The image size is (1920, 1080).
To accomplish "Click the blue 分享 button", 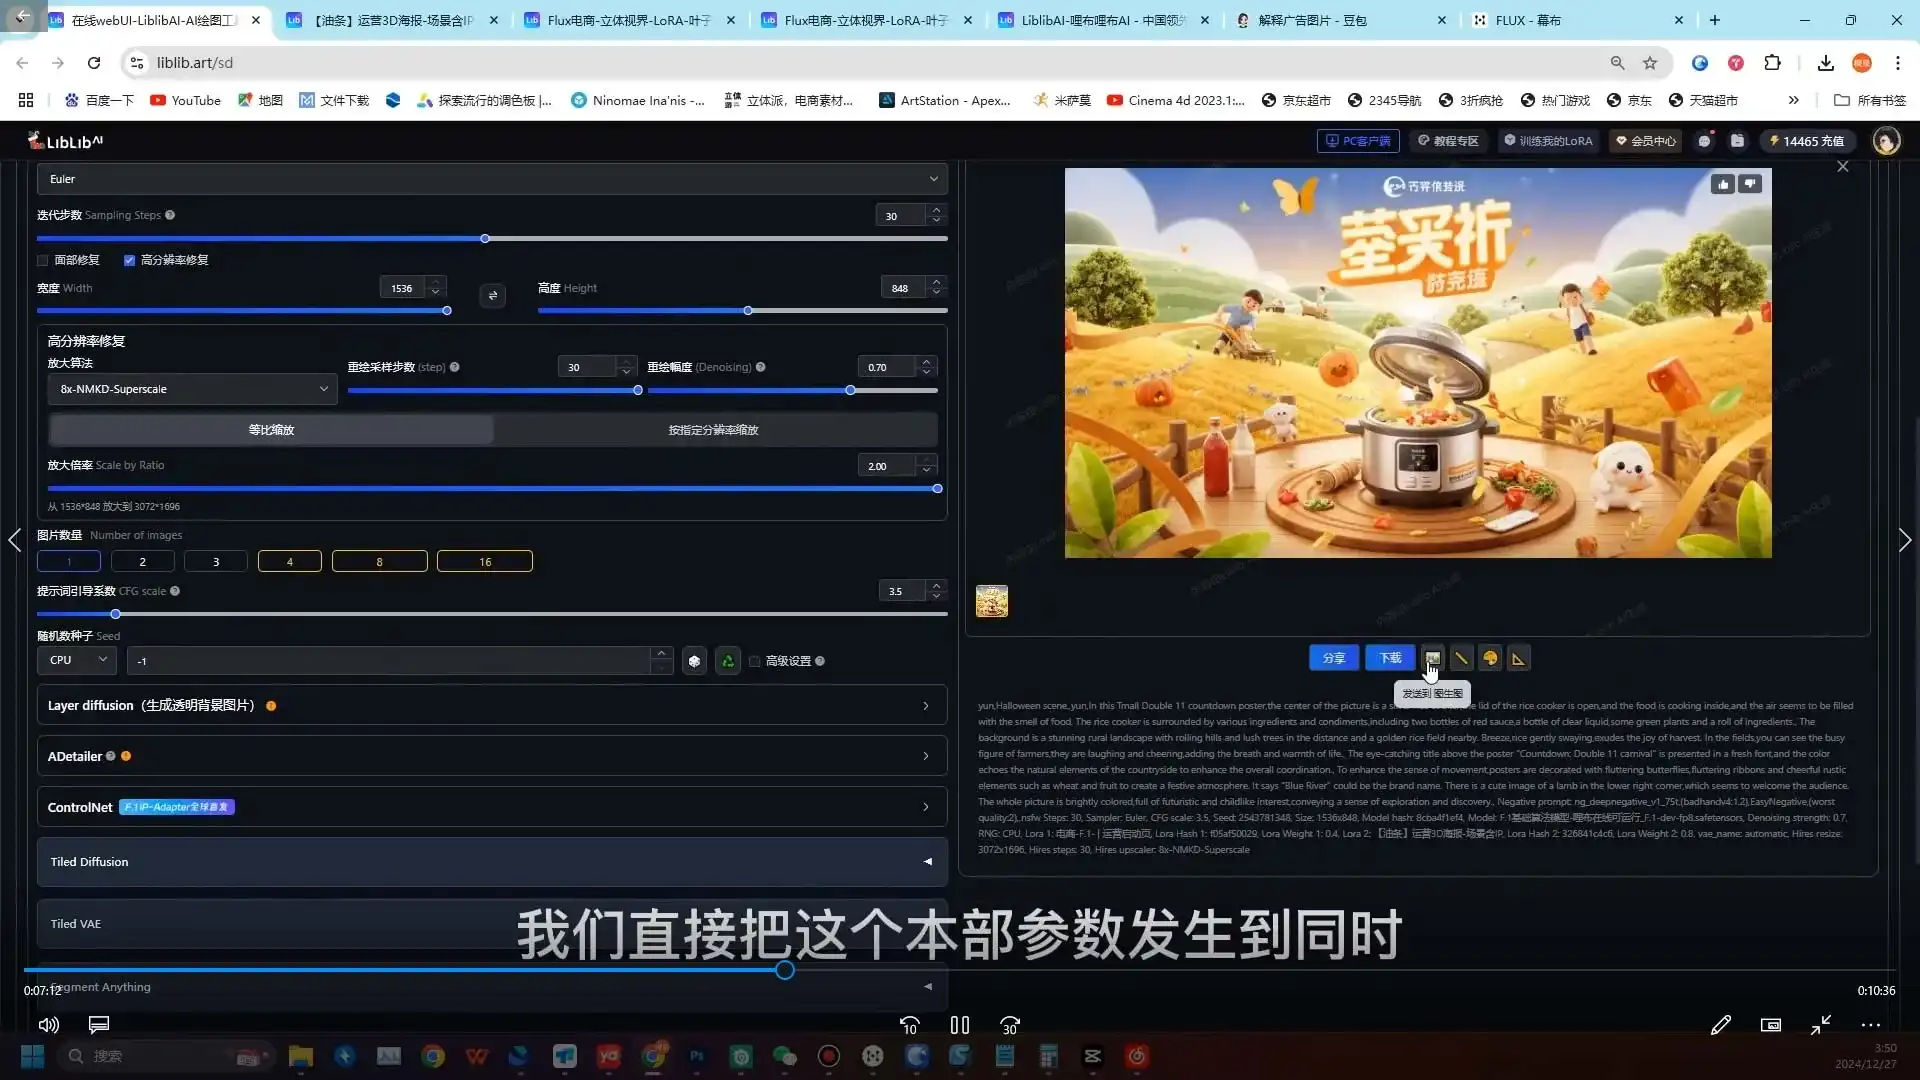I will (x=1334, y=658).
